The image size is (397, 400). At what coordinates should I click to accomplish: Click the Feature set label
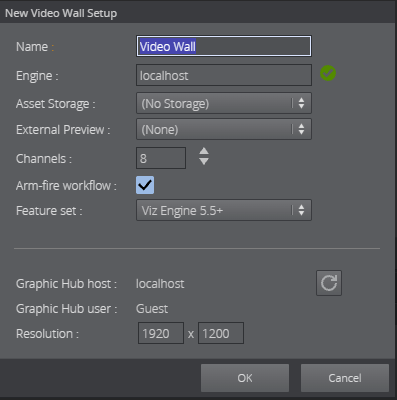coord(49,211)
